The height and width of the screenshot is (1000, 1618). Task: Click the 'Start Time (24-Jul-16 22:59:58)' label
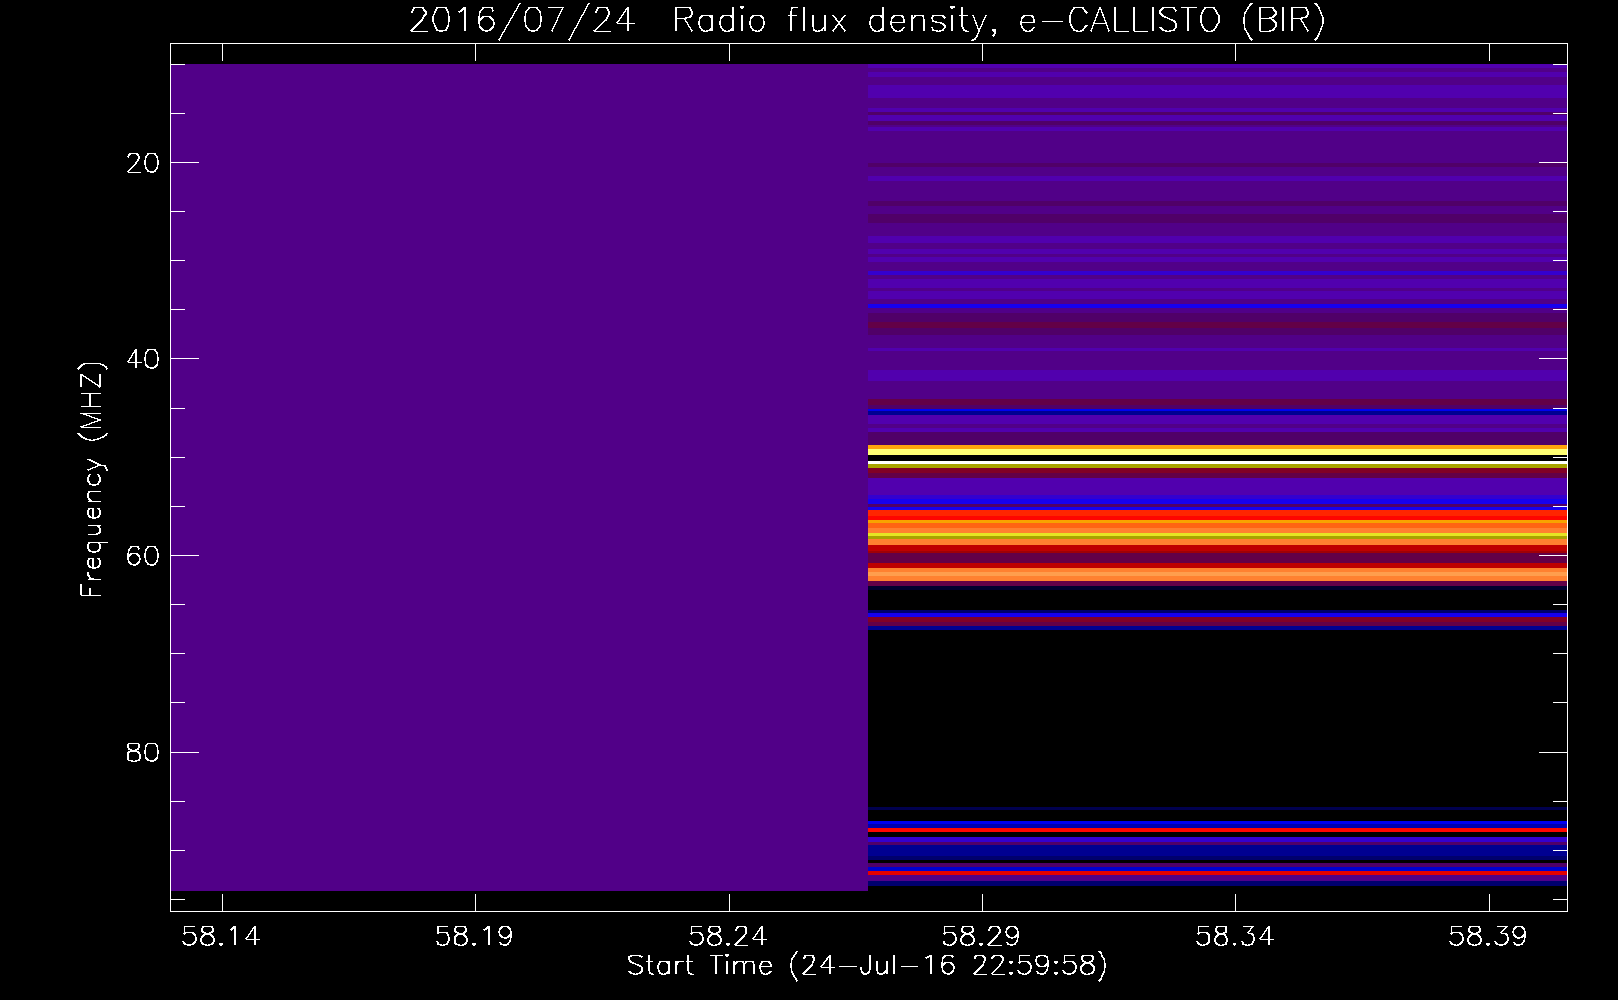click(x=867, y=966)
